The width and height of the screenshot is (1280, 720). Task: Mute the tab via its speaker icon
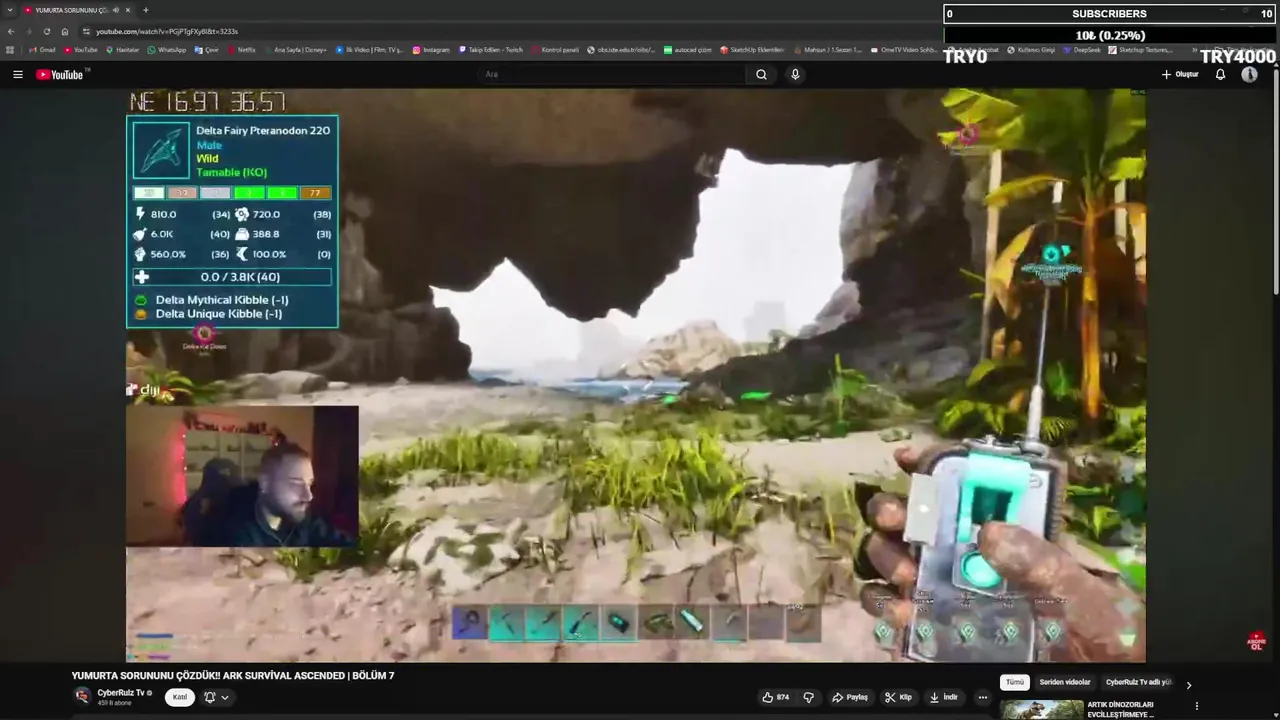pyautogui.click(x=115, y=10)
